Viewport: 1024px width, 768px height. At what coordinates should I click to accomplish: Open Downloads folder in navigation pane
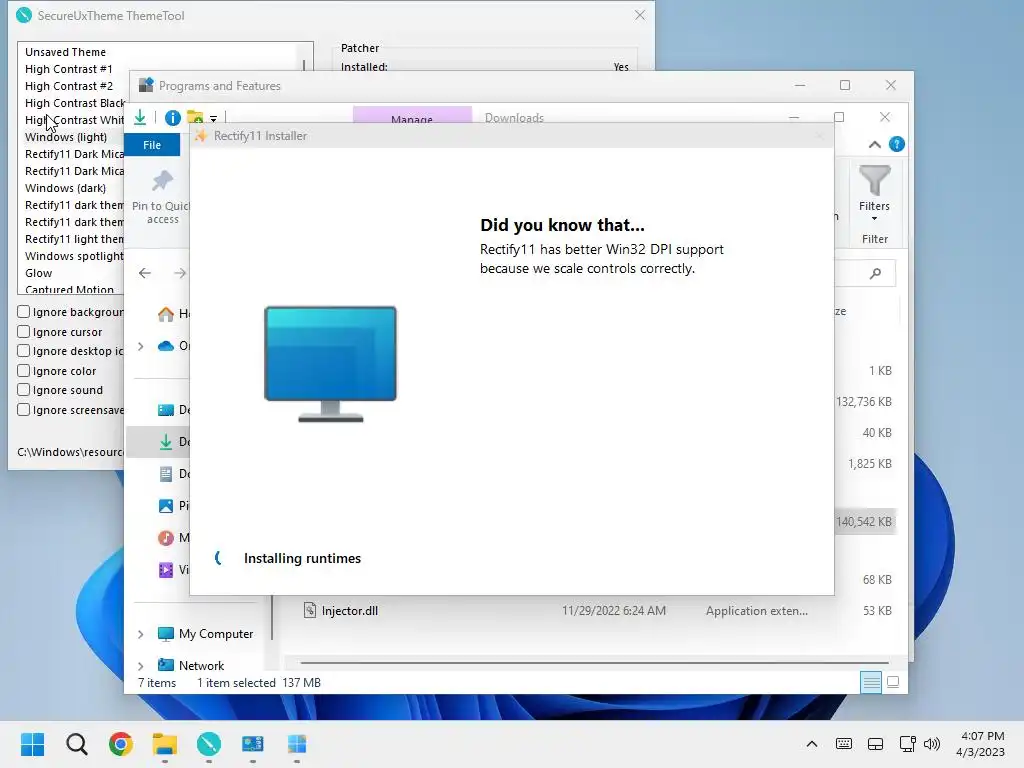coord(174,441)
